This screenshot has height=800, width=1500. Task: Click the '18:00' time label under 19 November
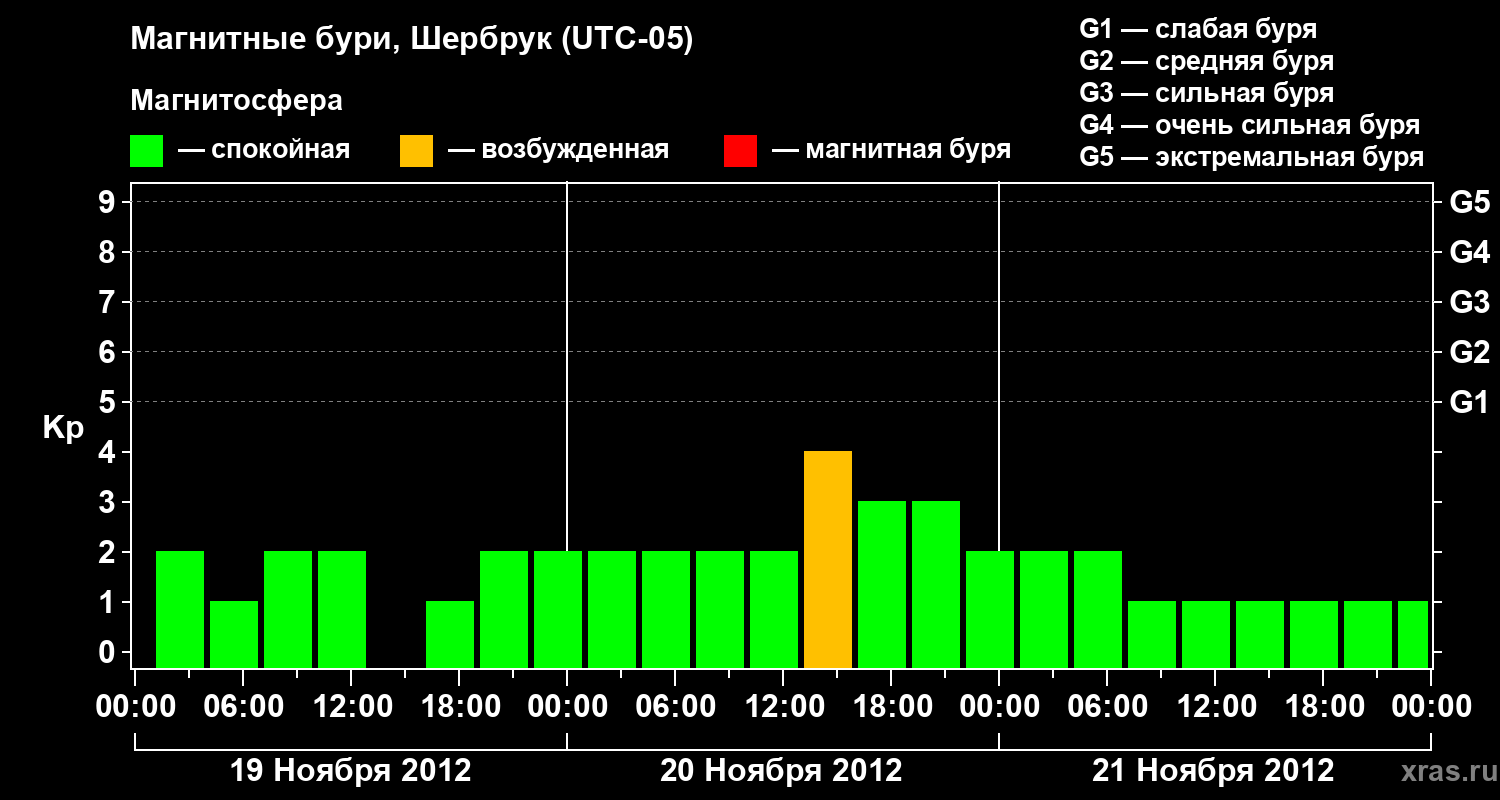coord(459,707)
